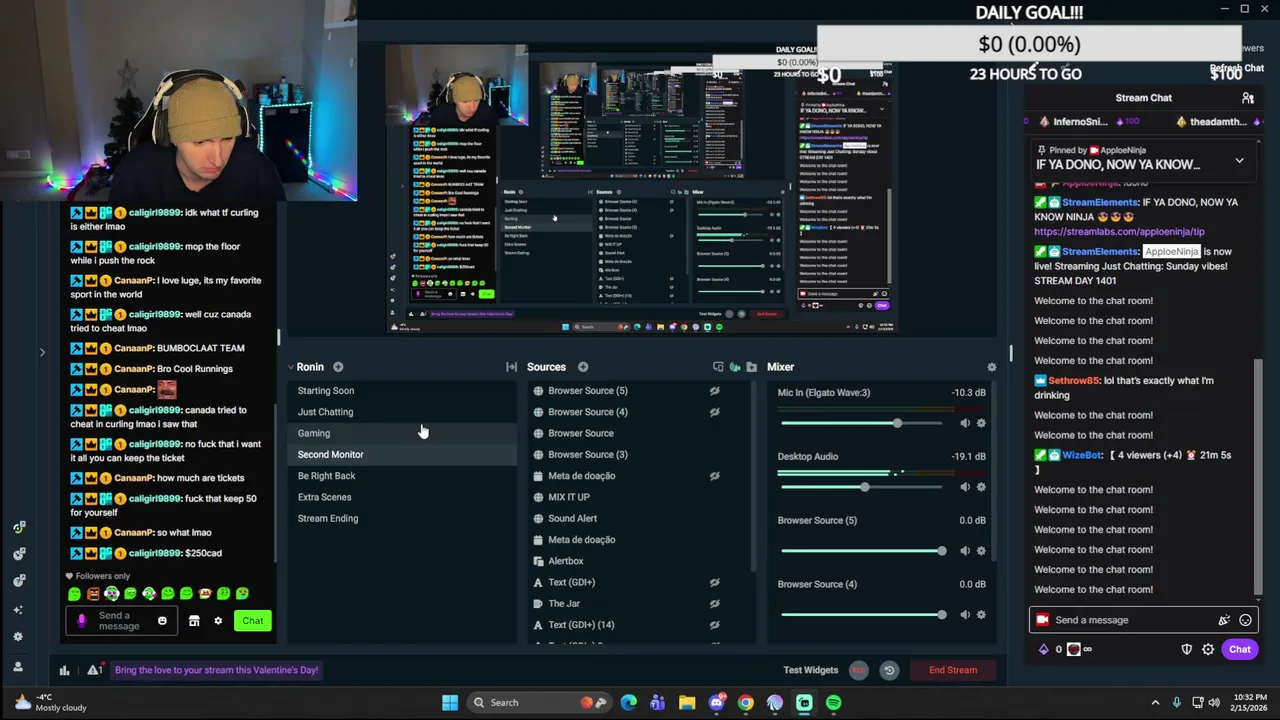Viewport: 1280px width, 720px height.
Task: Switch to the Be Right Back scene
Action: tap(326, 476)
